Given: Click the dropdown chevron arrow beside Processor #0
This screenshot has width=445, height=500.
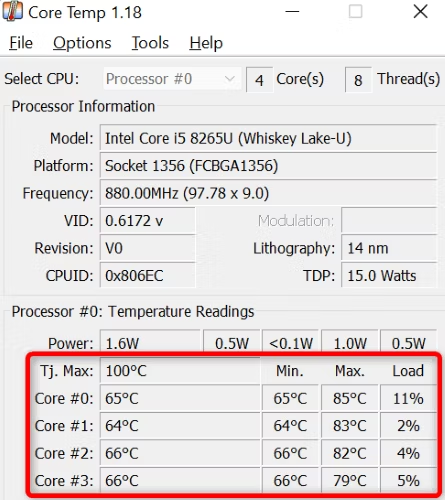Looking at the screenshot, I should click(x=229, y=79).
